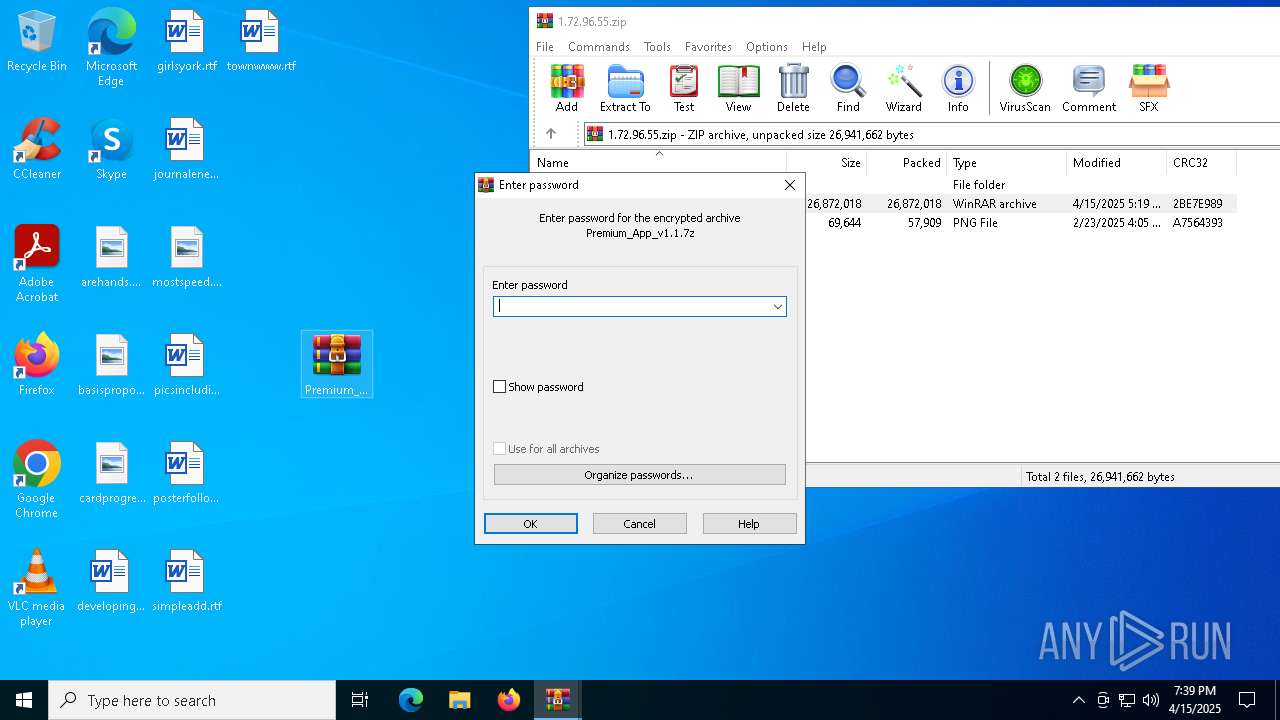Viewport: 1280px width, 720px height.
Task: Click the WinRAR taskbar button
Action: [557, 700]
